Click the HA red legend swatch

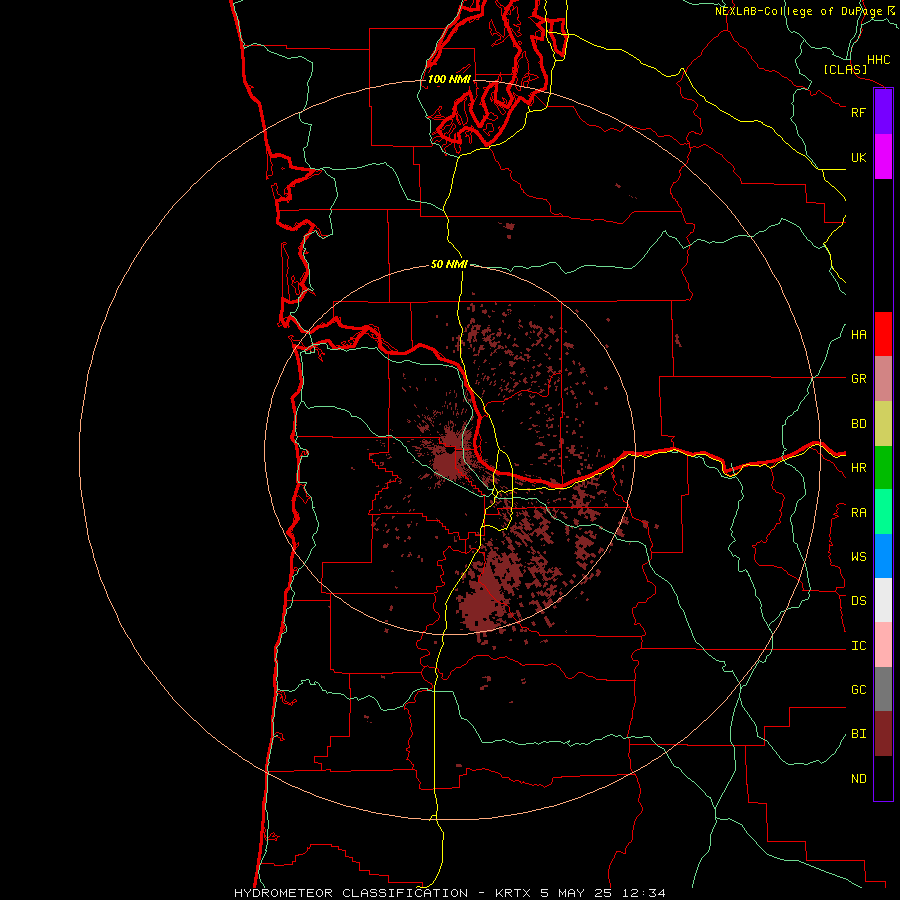(x=883, y=334)
